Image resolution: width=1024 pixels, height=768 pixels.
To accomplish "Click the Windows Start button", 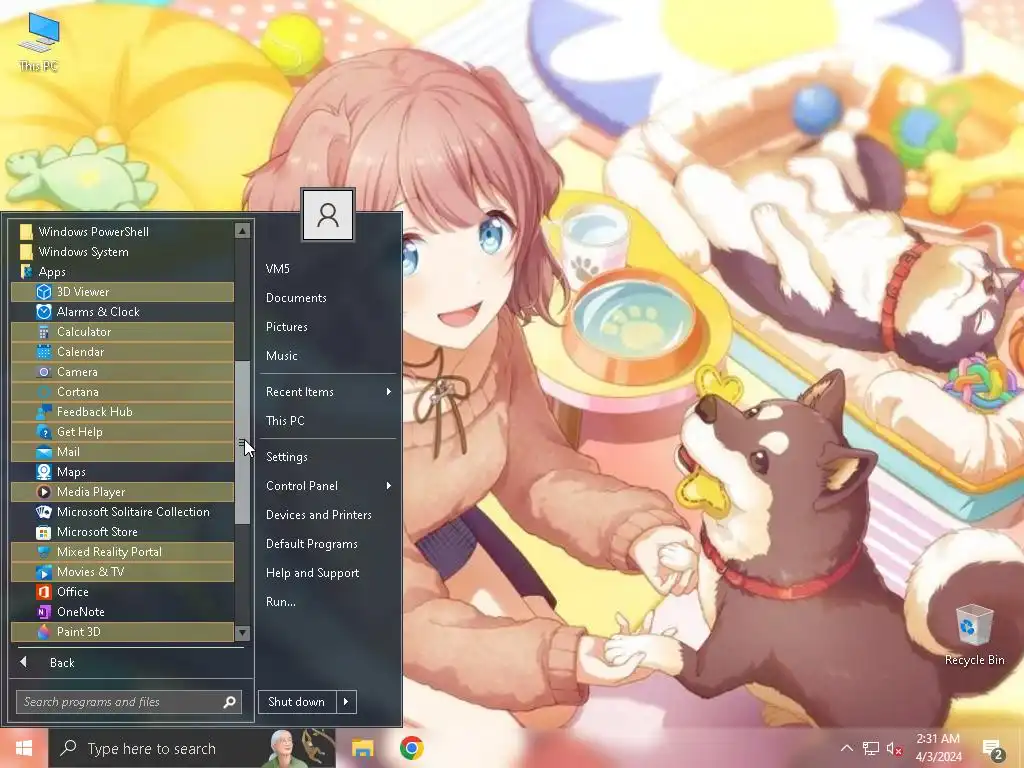I will tap(24, 748).
